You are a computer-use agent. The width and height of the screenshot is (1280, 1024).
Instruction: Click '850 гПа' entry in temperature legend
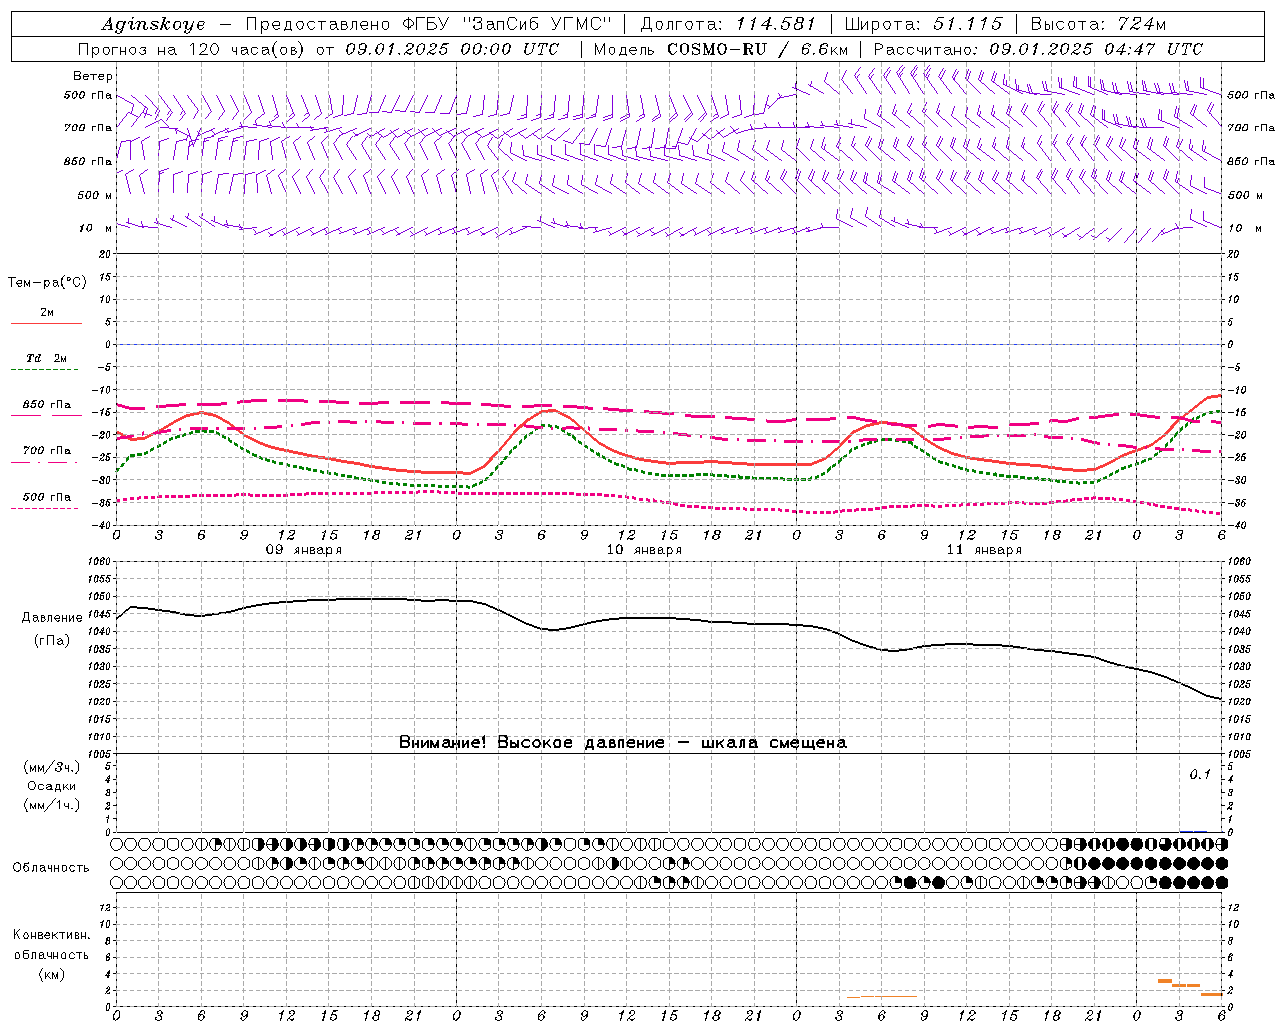[47, 405]
